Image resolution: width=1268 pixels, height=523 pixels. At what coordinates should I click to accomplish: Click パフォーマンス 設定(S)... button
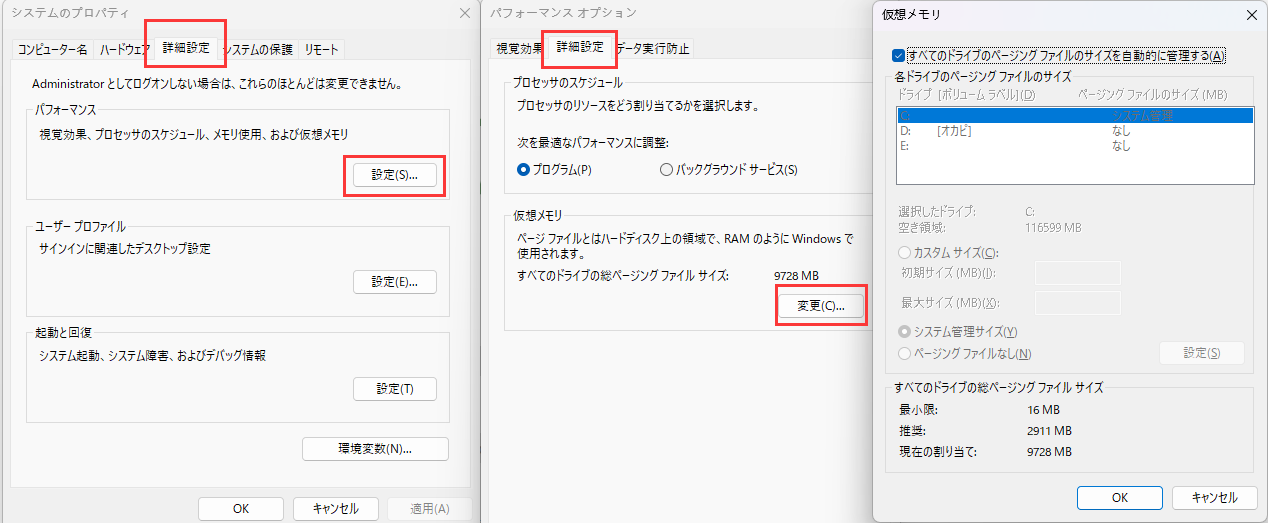395,174
